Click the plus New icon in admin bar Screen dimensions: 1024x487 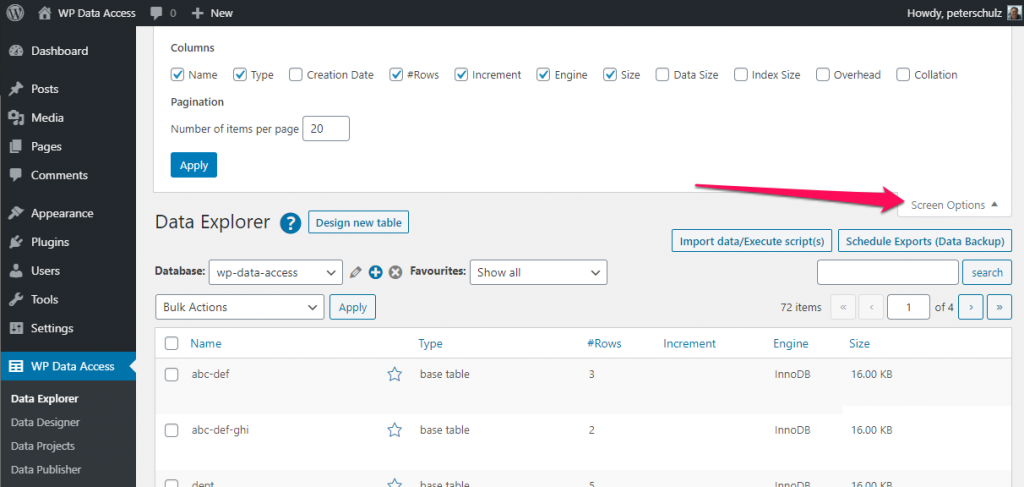197,13
